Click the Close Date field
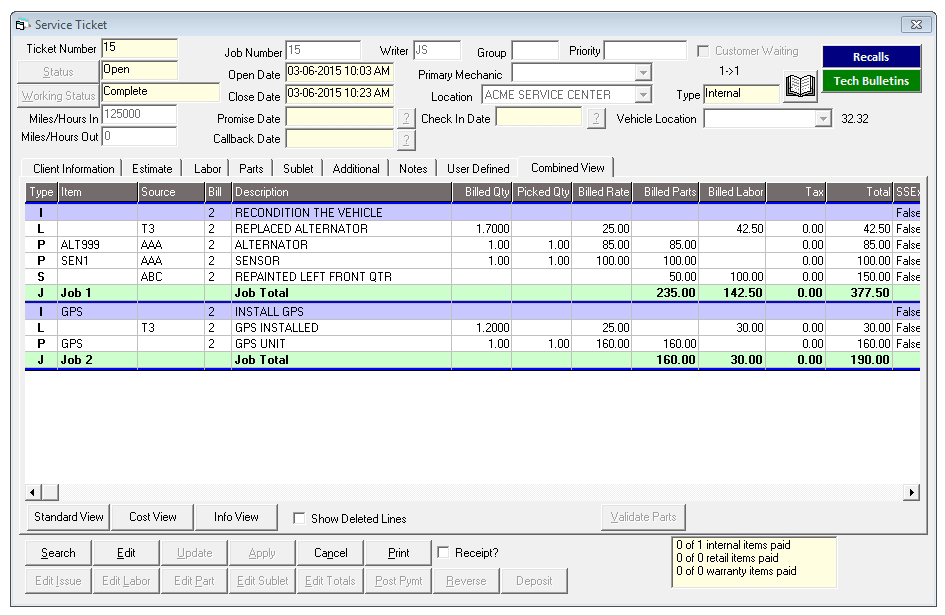 pos(339,93)
